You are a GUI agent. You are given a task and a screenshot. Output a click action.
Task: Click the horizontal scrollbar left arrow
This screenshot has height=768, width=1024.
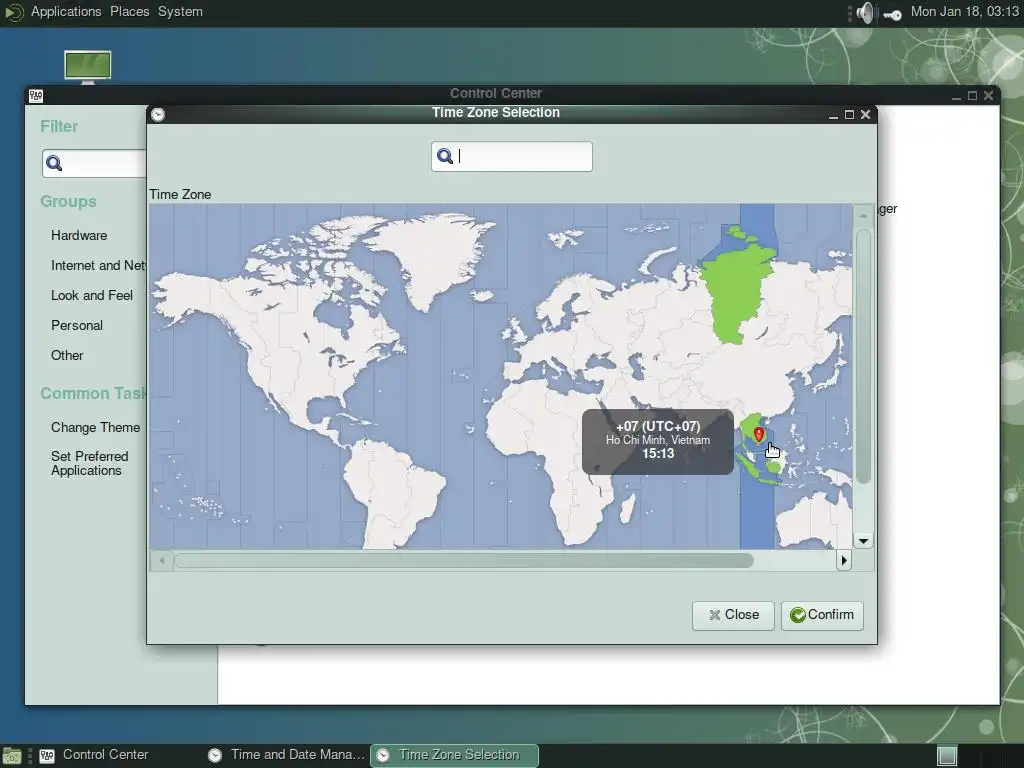(x=162, y=560)
